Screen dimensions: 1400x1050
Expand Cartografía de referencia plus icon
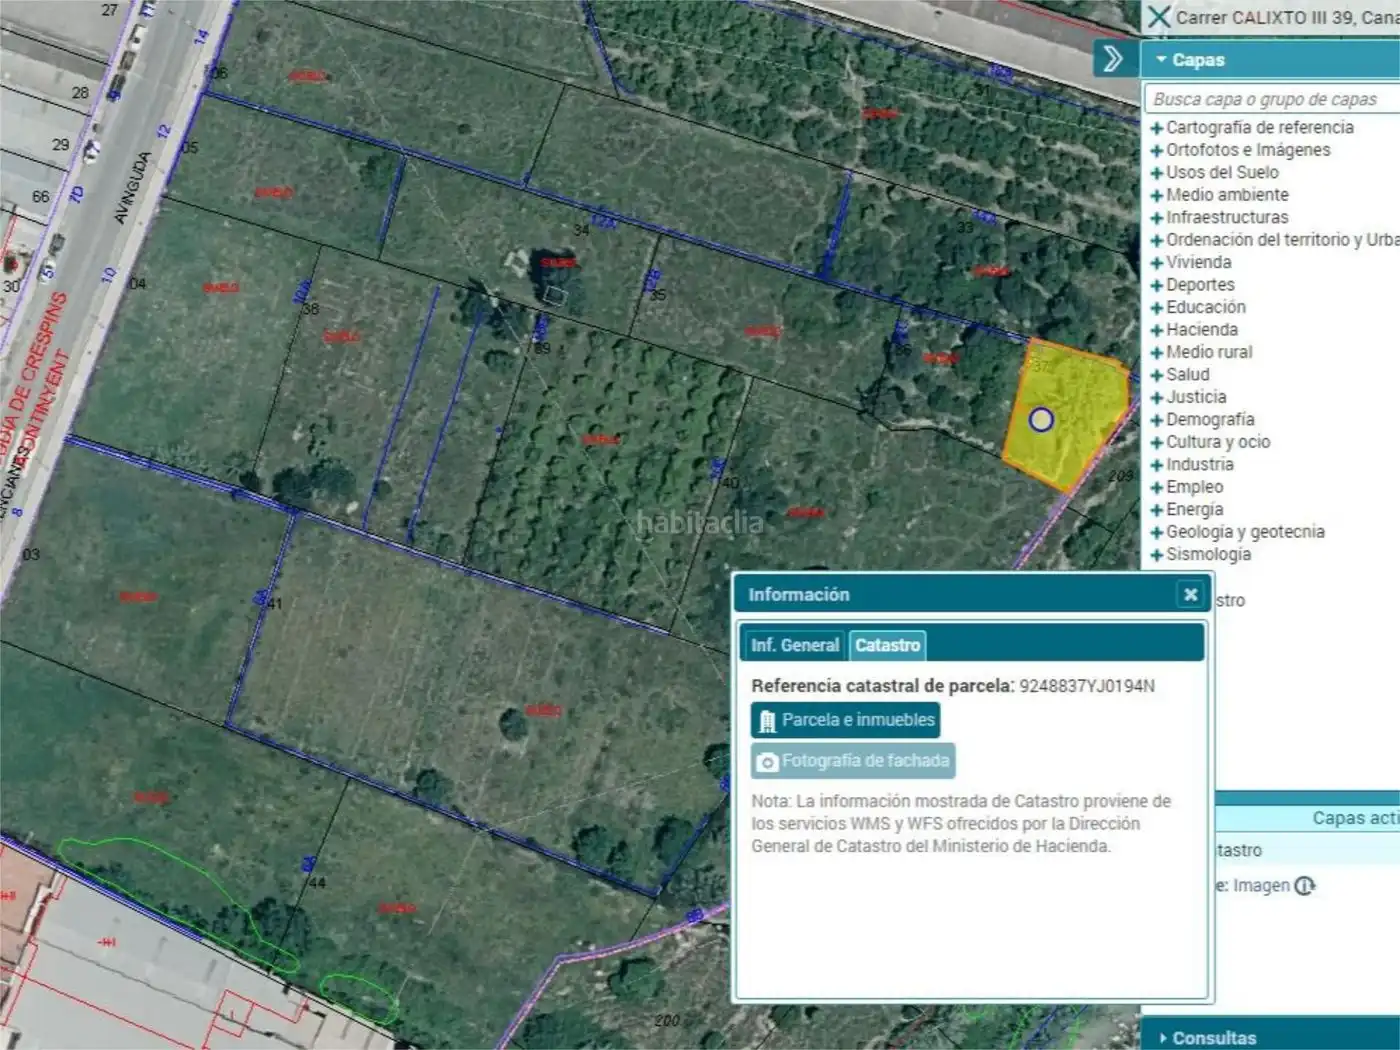click(1157, 128)
